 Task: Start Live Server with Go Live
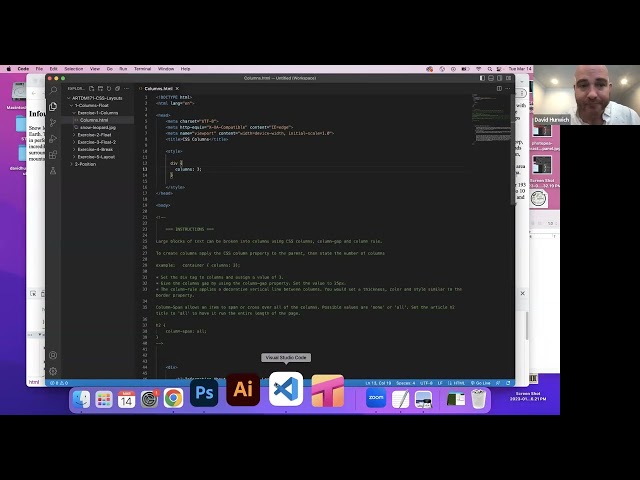click(480, 383)
